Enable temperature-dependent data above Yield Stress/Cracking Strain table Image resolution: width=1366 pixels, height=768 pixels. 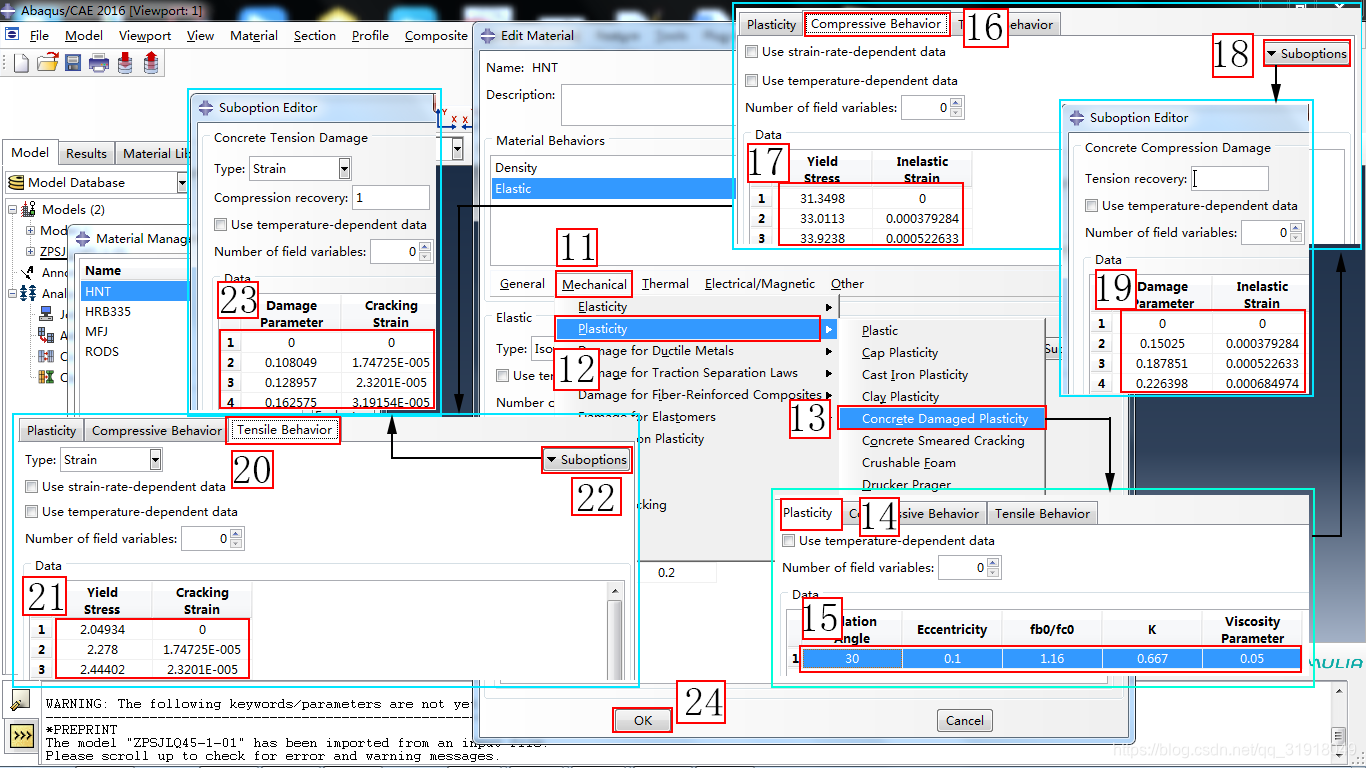pos(32,512)
